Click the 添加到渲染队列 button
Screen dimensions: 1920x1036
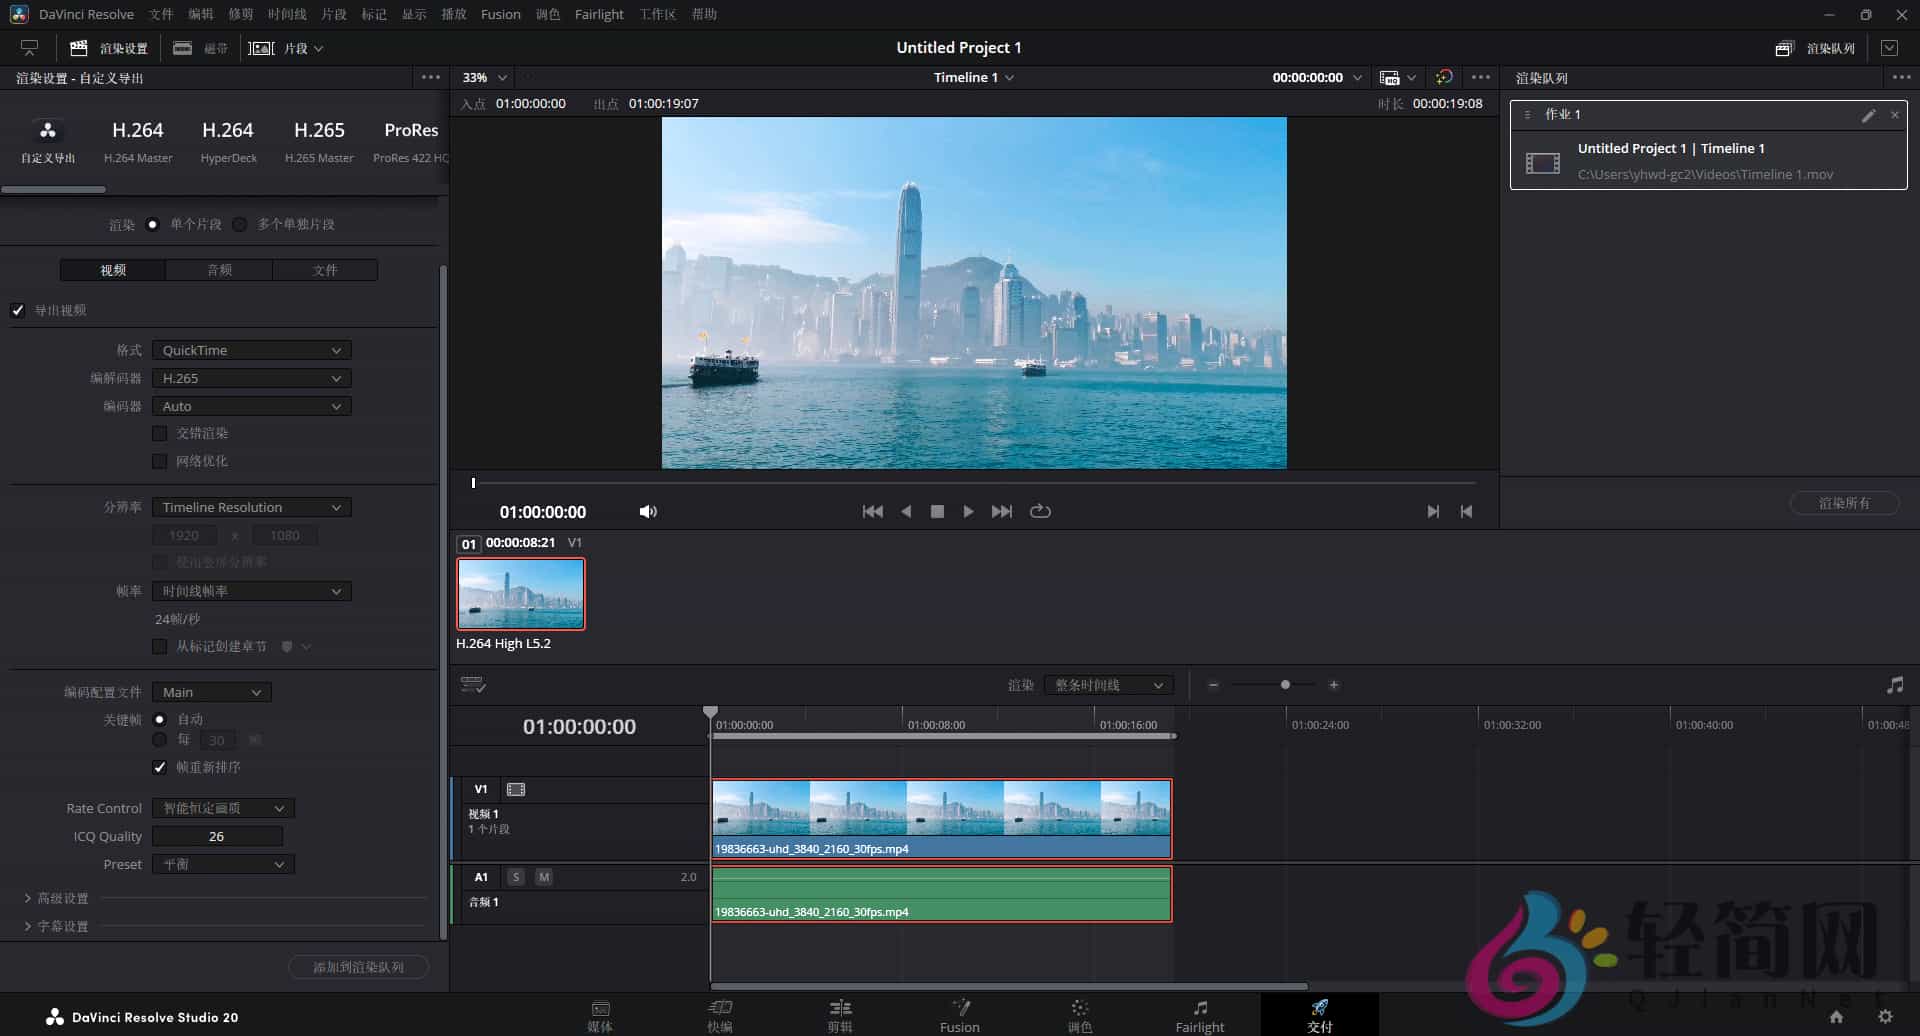[359, 967]
